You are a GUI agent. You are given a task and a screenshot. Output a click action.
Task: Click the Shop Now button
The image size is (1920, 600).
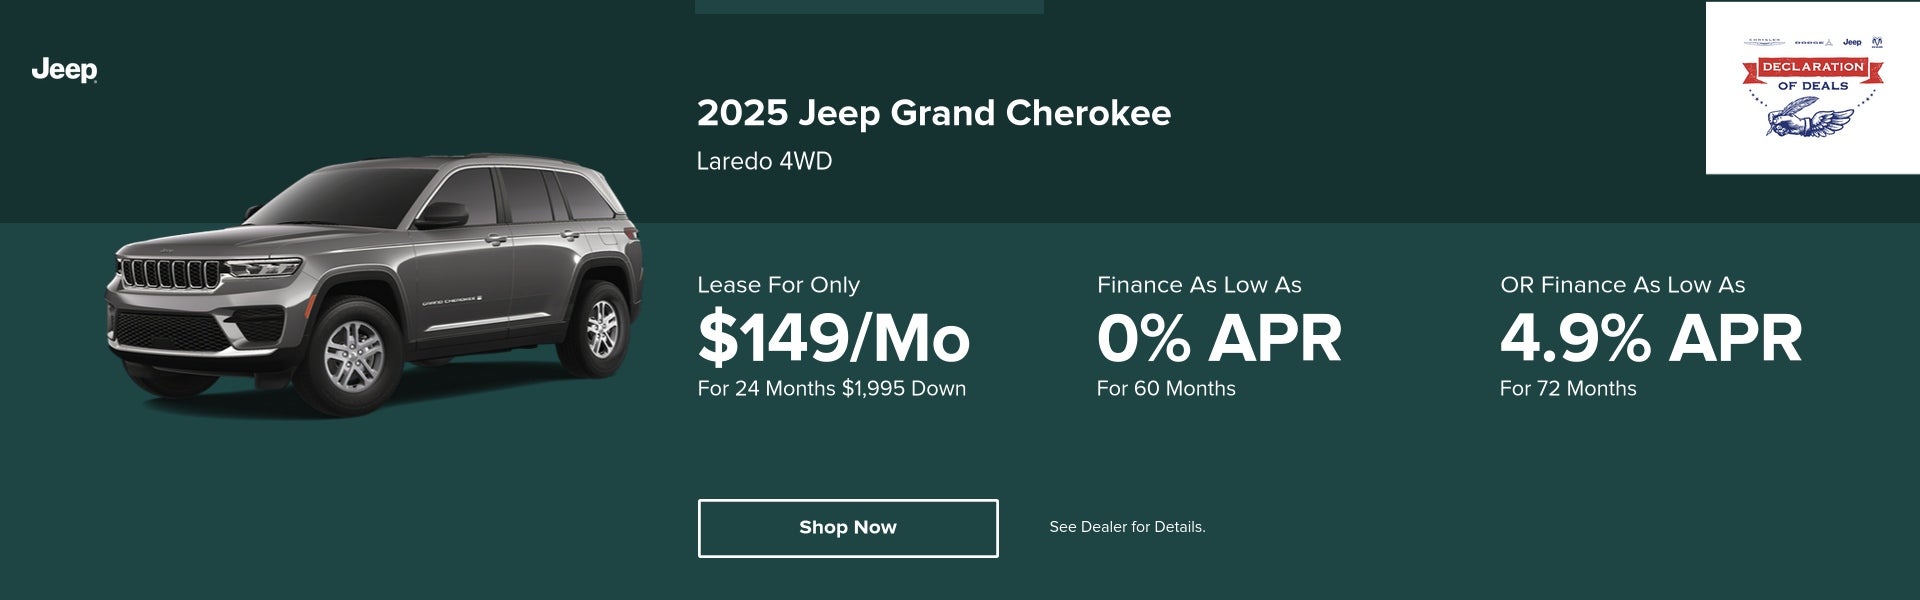coord(847,527)
